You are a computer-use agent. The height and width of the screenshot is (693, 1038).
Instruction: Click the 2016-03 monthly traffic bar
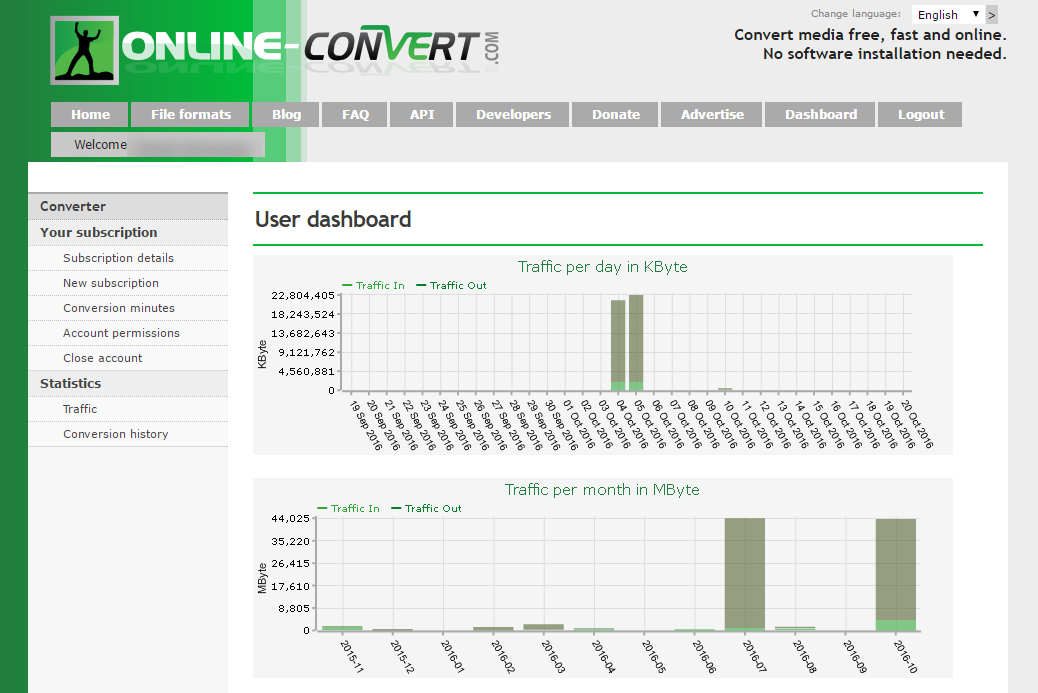click(x=543, y=627)
